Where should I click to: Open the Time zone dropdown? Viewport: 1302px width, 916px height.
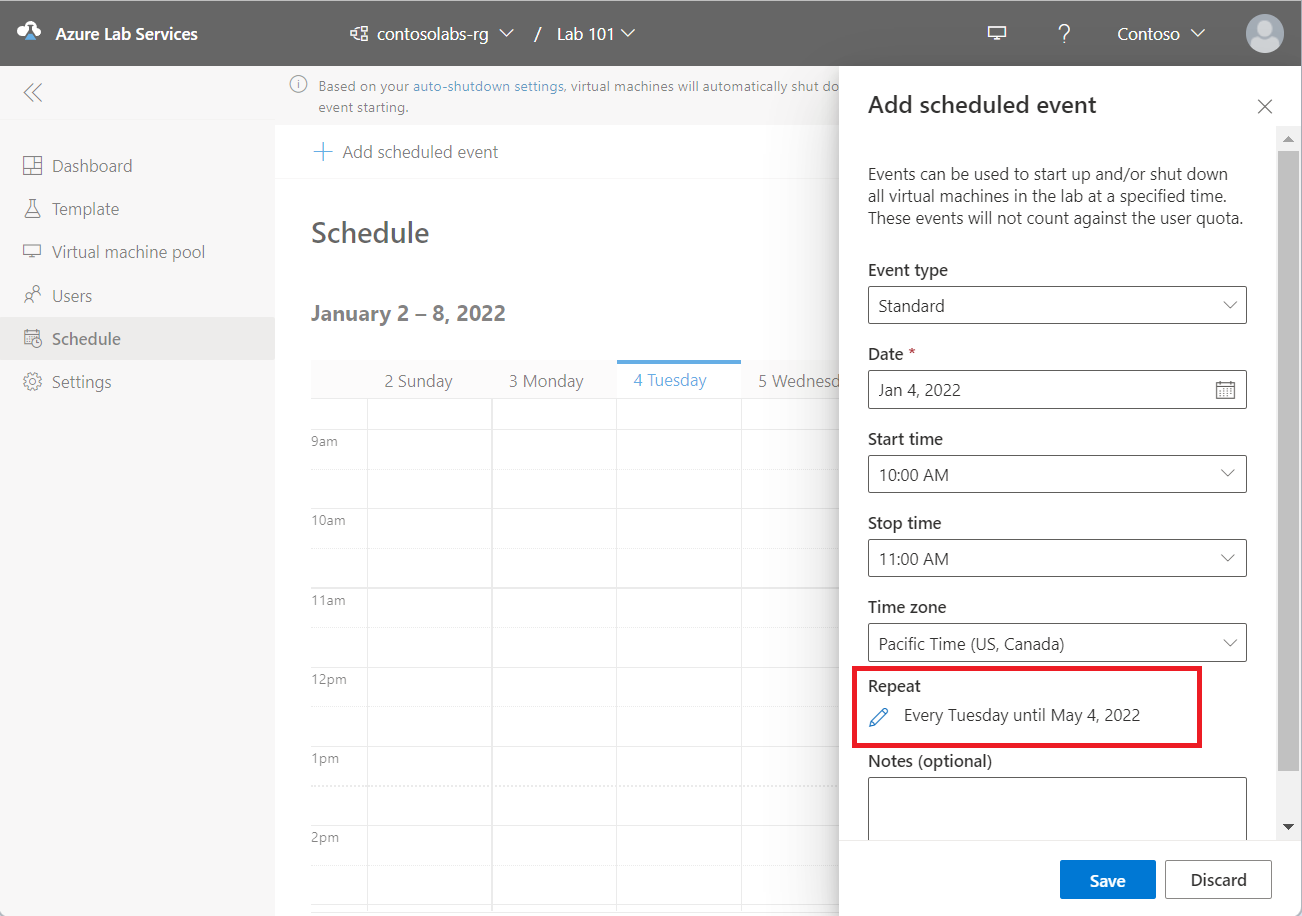[x=1057, y=642]
